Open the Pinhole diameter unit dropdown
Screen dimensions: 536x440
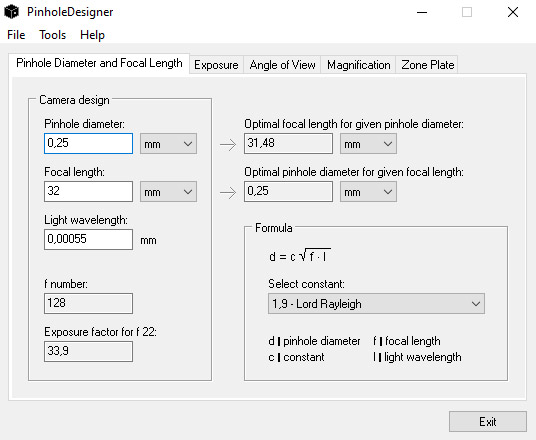(x=168, y=144)
